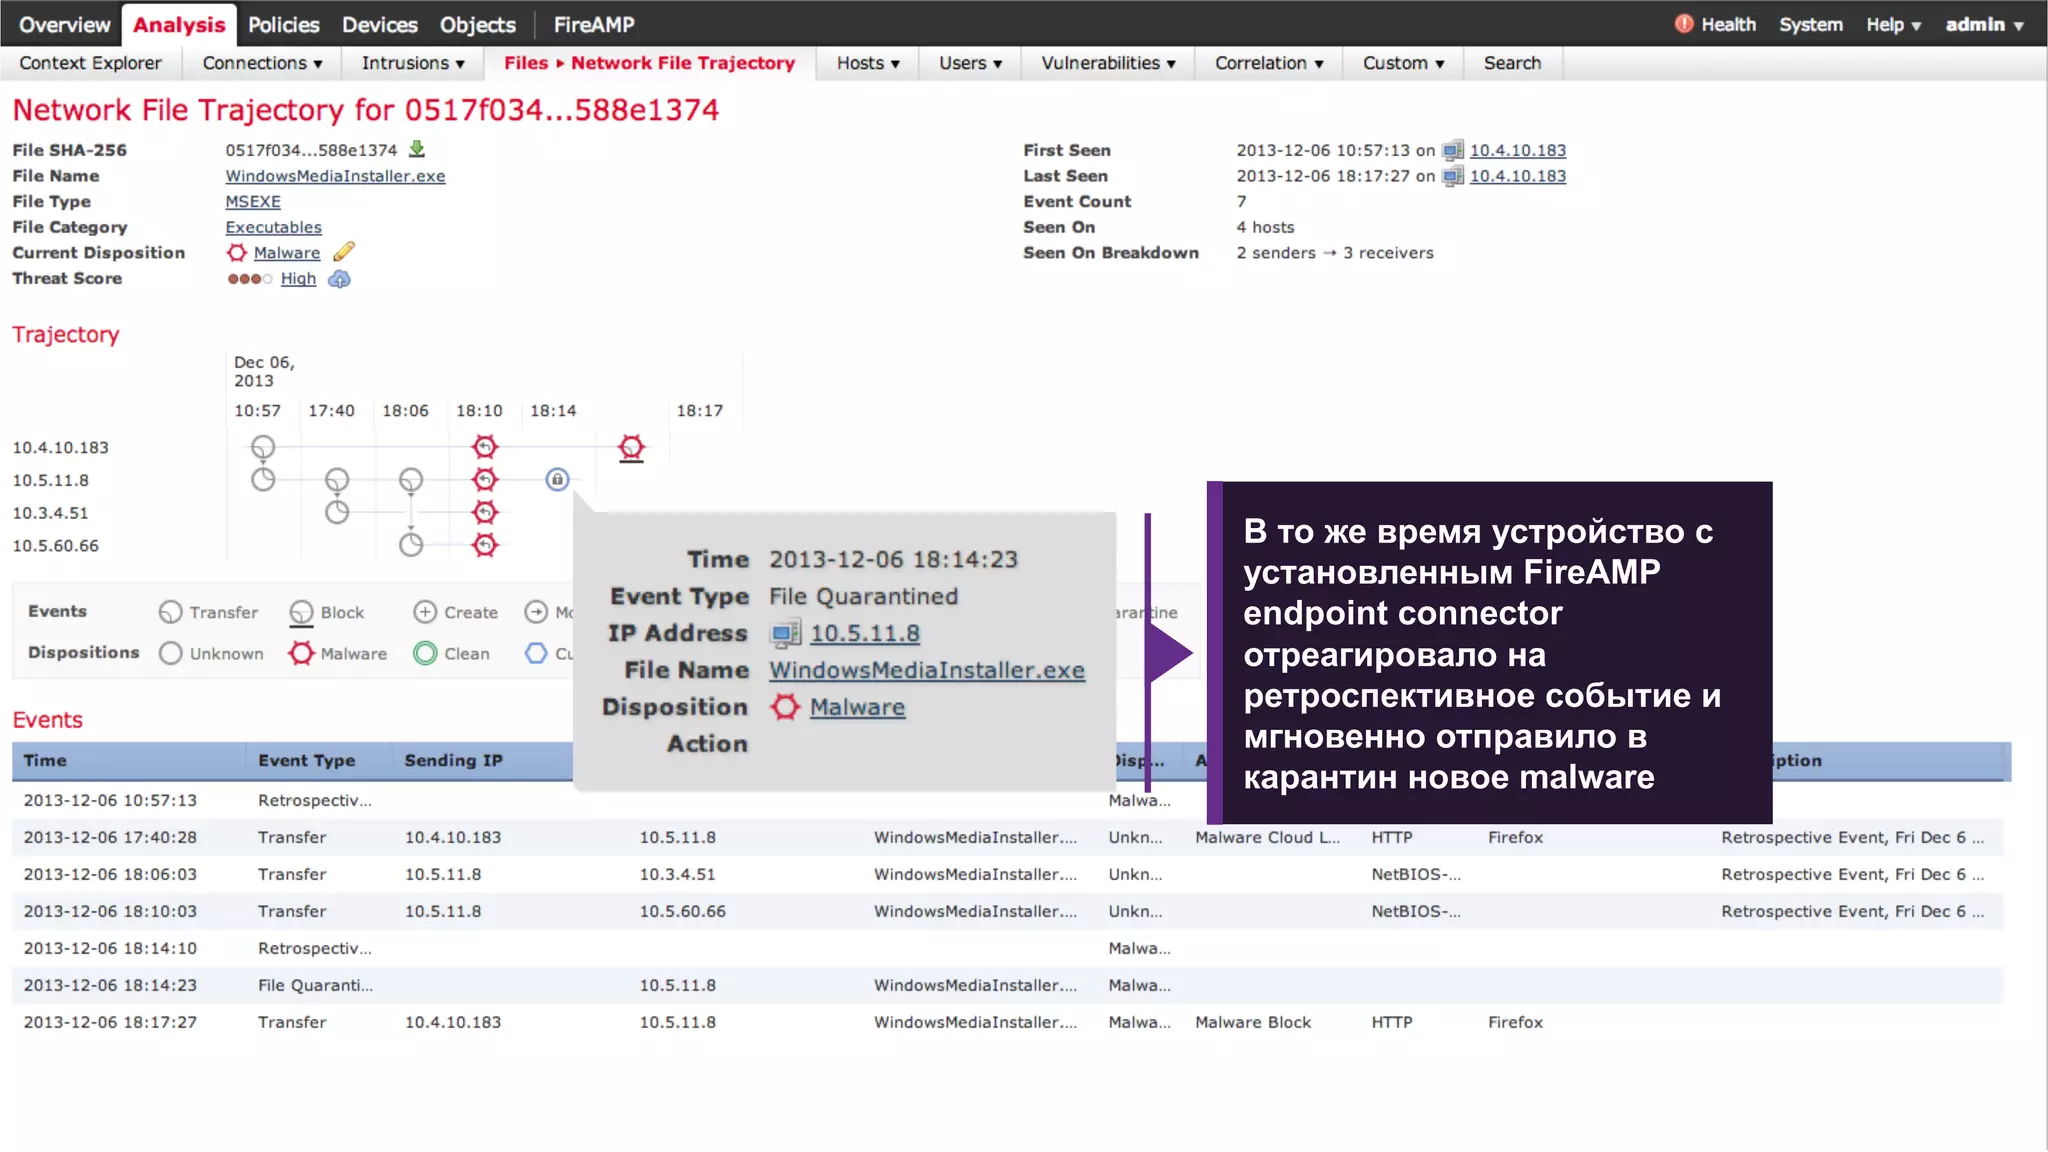This screenshot has width=2048, height=1152.
Task: Switch to the Overview tab
Action: (x=64, y=24)
